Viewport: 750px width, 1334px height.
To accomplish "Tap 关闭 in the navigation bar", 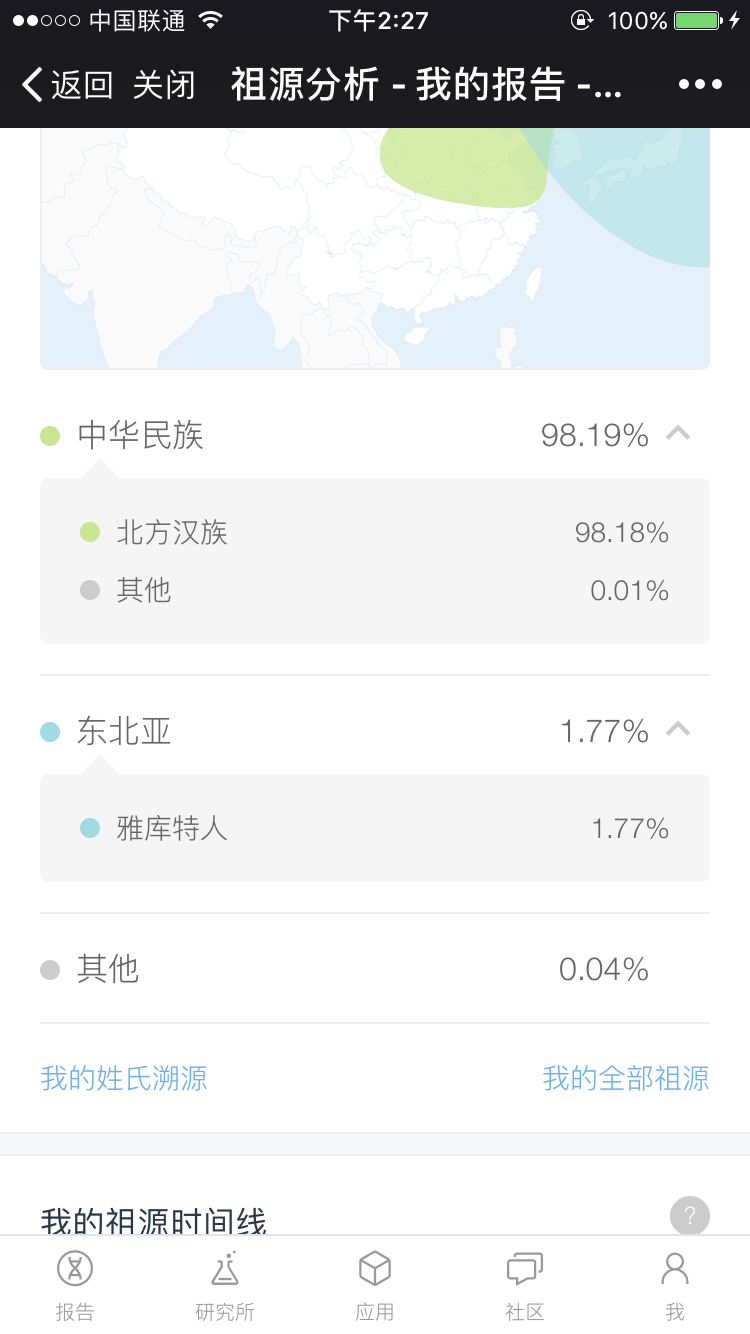I will point(164,85).
